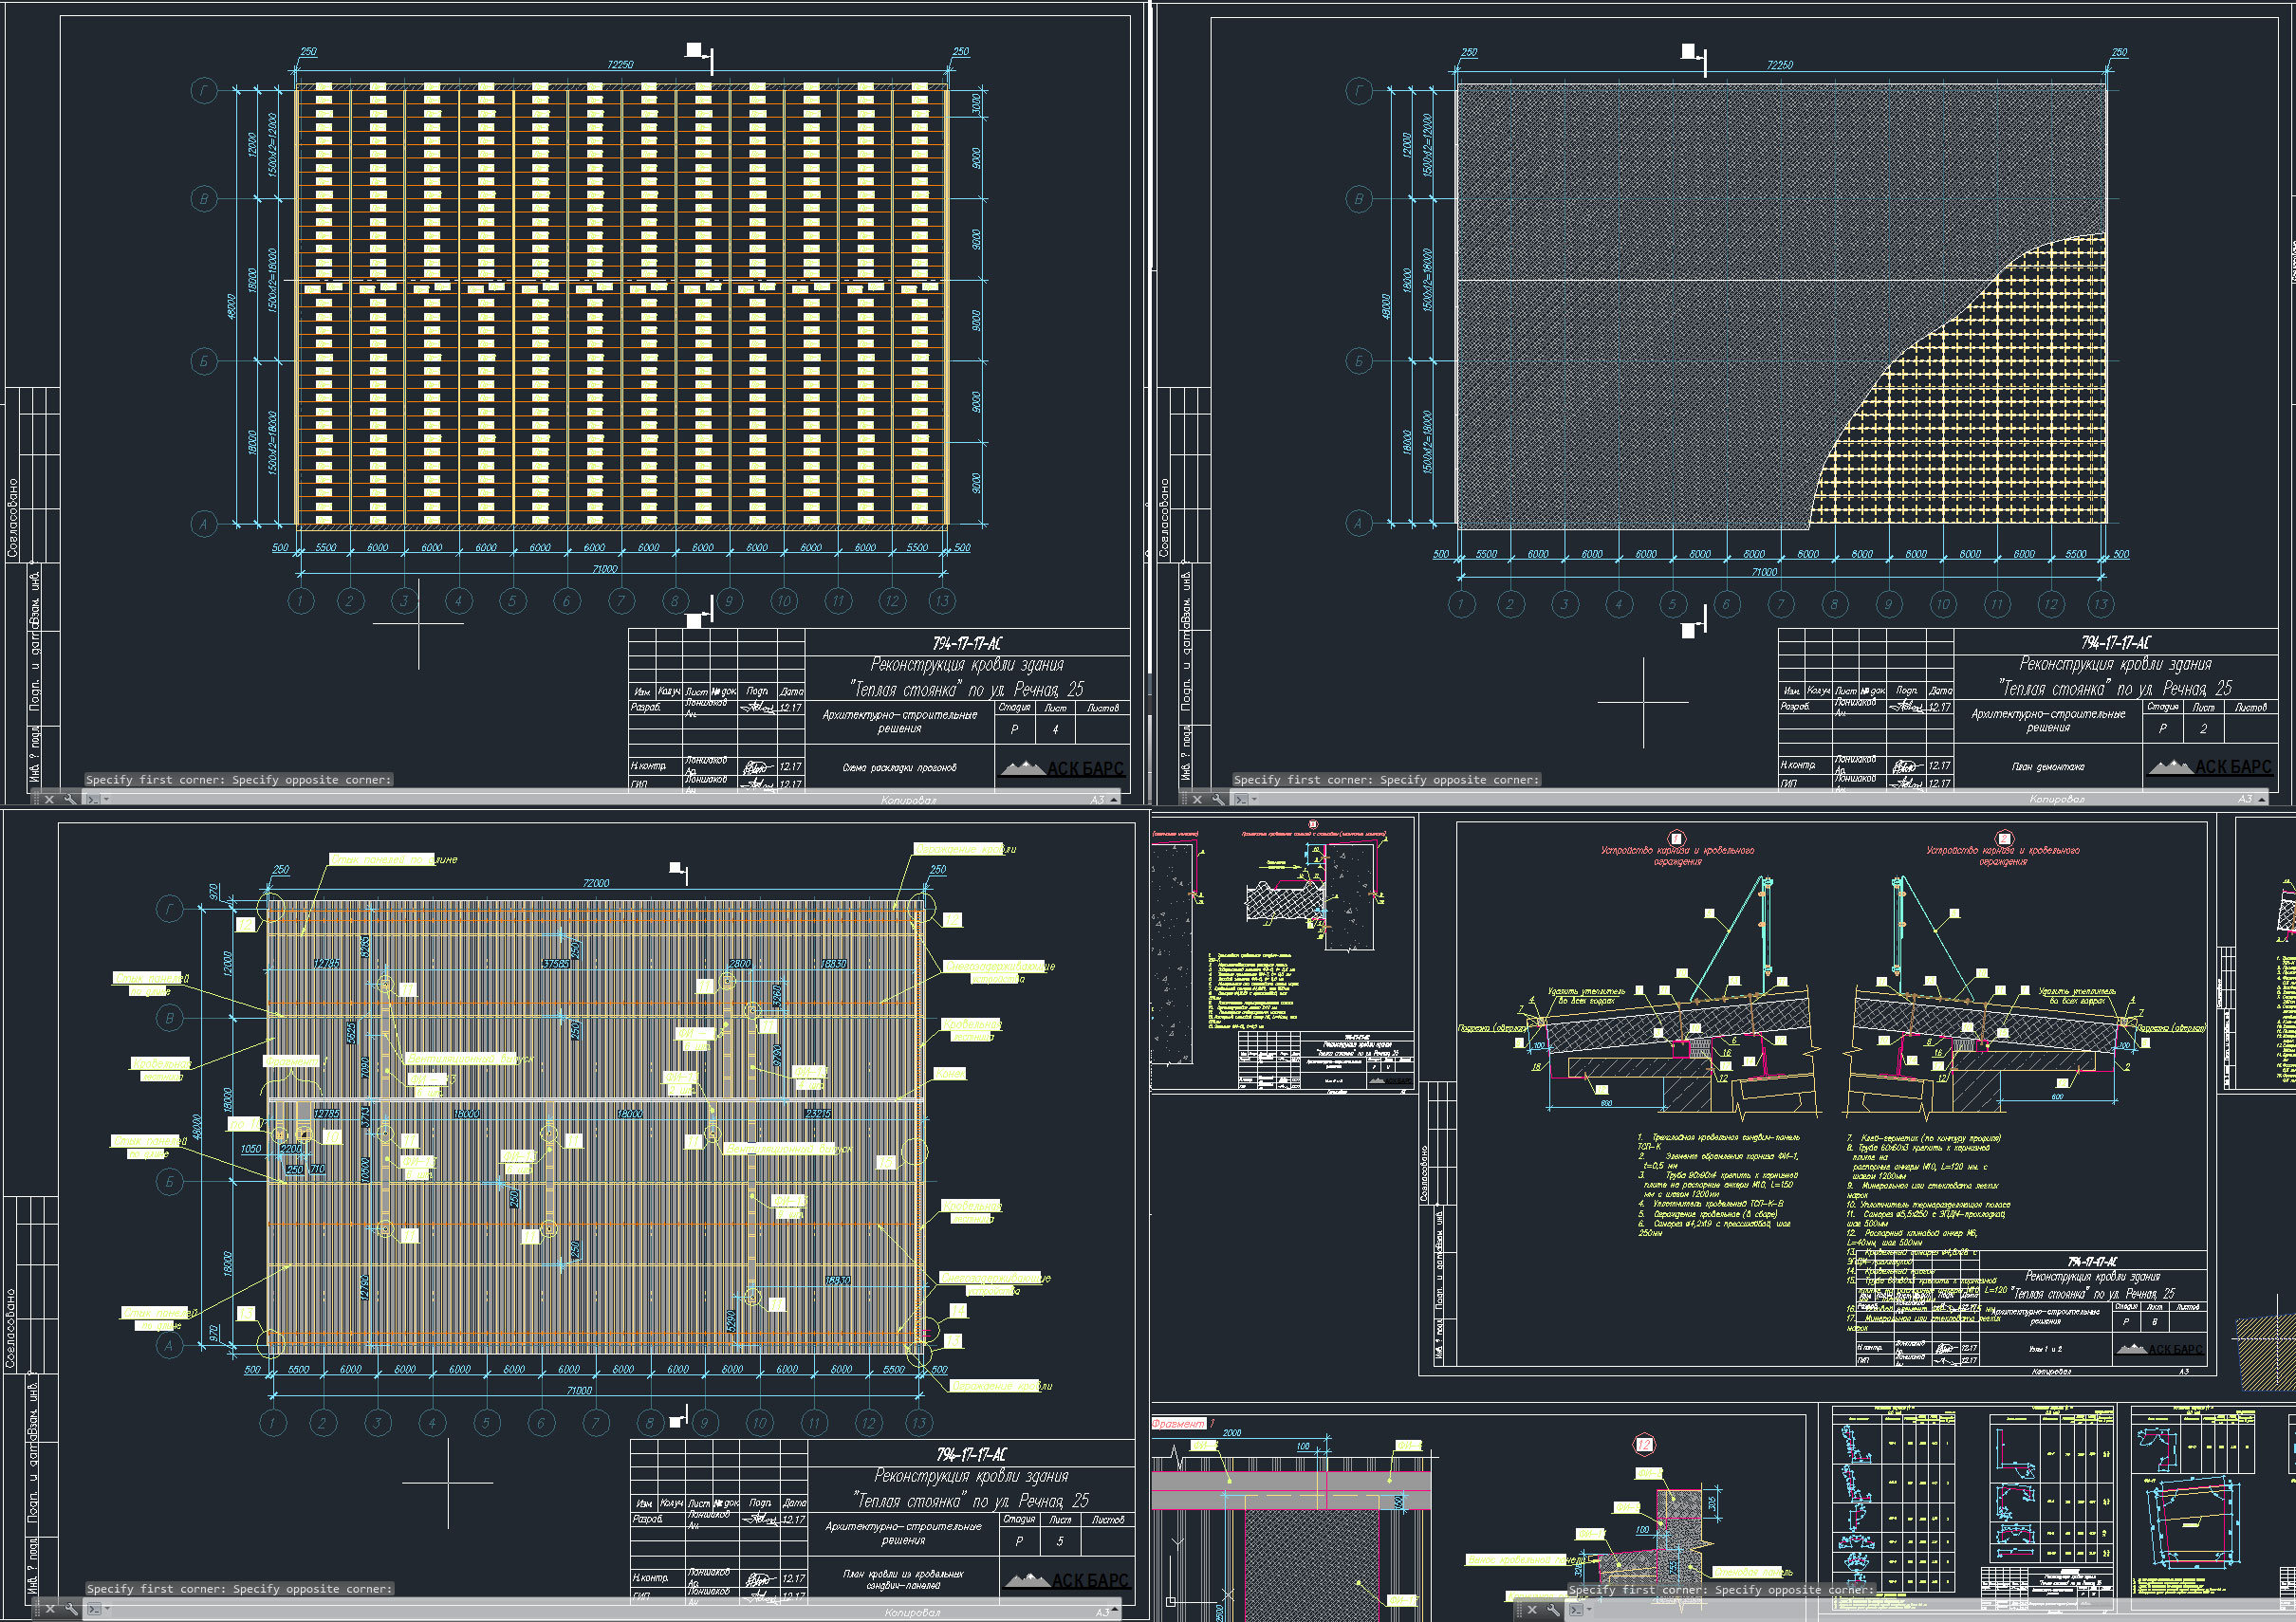Open recent commands arrow in roof plan viewport
This screenshot has height=1622, width=2296.
tap(107, 1609)
